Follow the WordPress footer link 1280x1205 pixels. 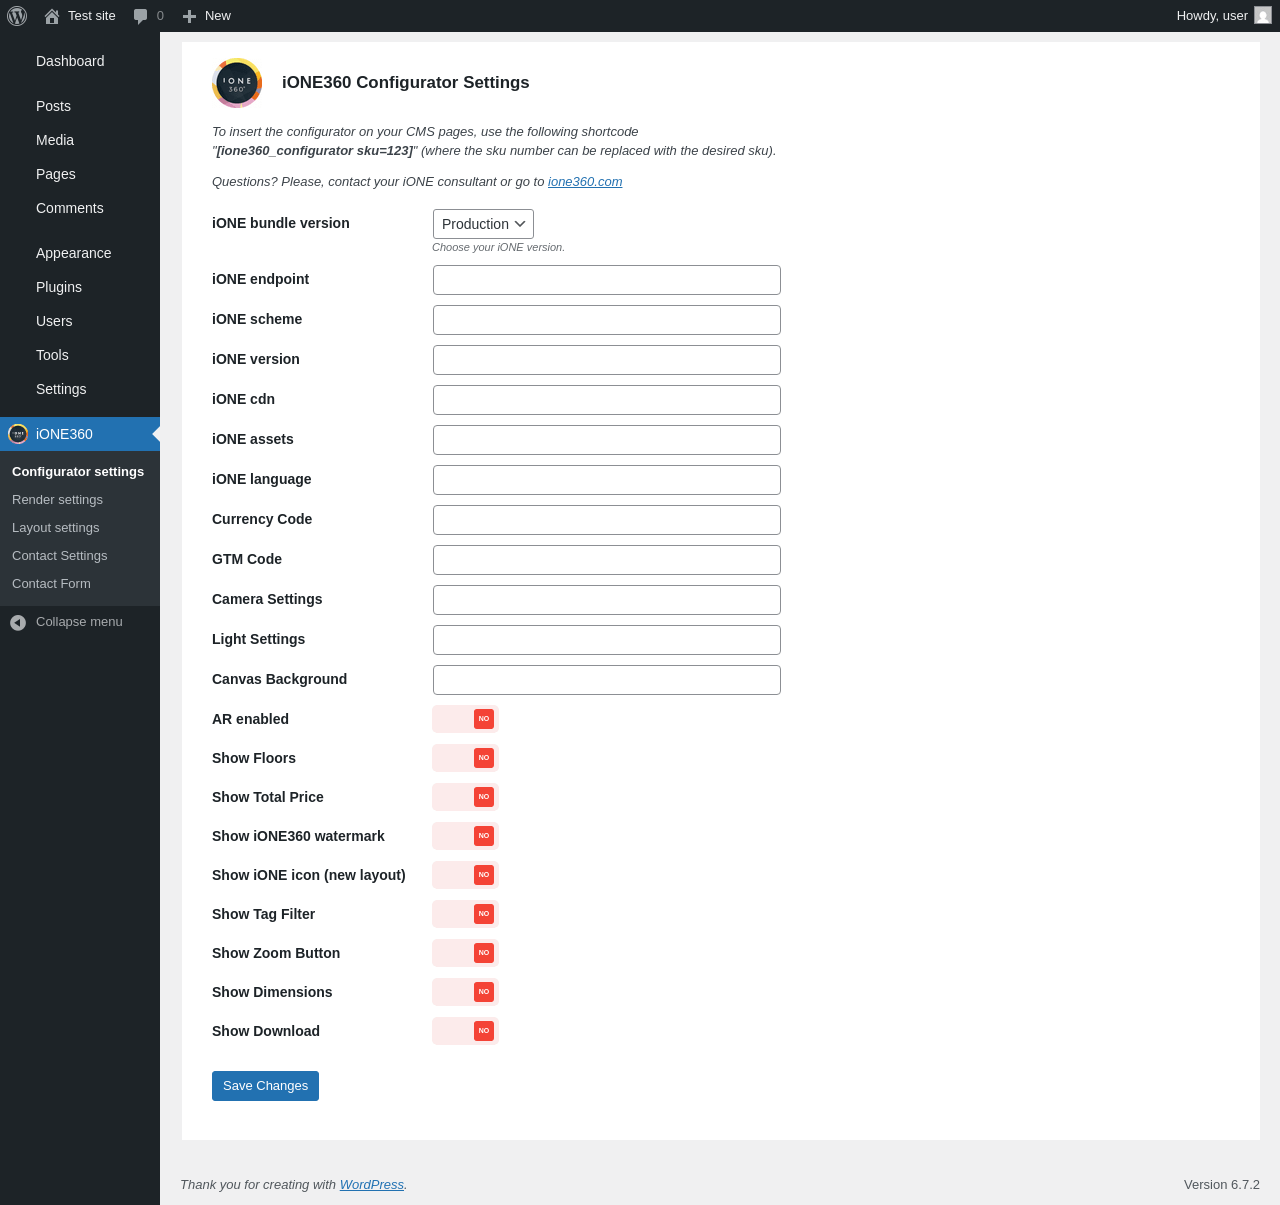pyautogui.click(x=372, y=1185)
